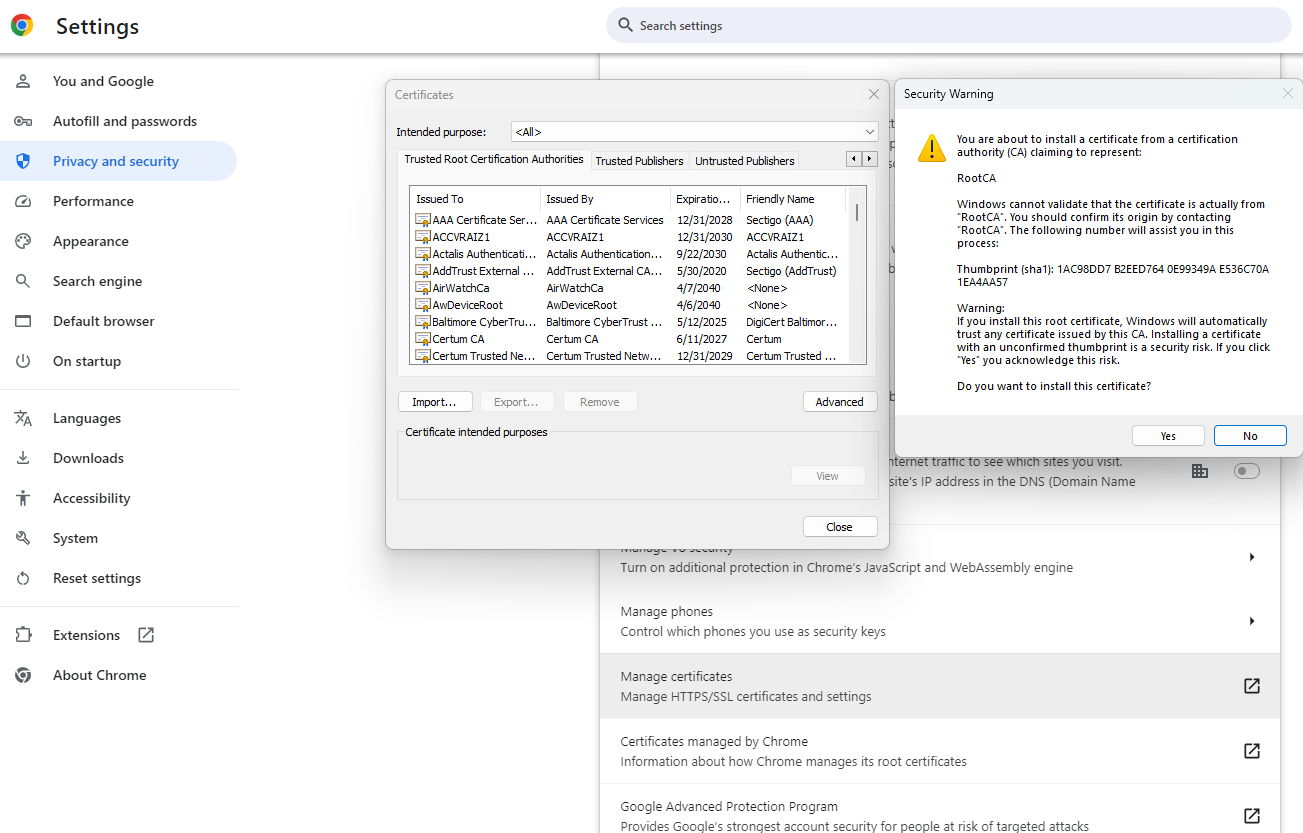Switch to Trusted Root Certification Authorities tab

pyautogui.click(x=494, y=159)
